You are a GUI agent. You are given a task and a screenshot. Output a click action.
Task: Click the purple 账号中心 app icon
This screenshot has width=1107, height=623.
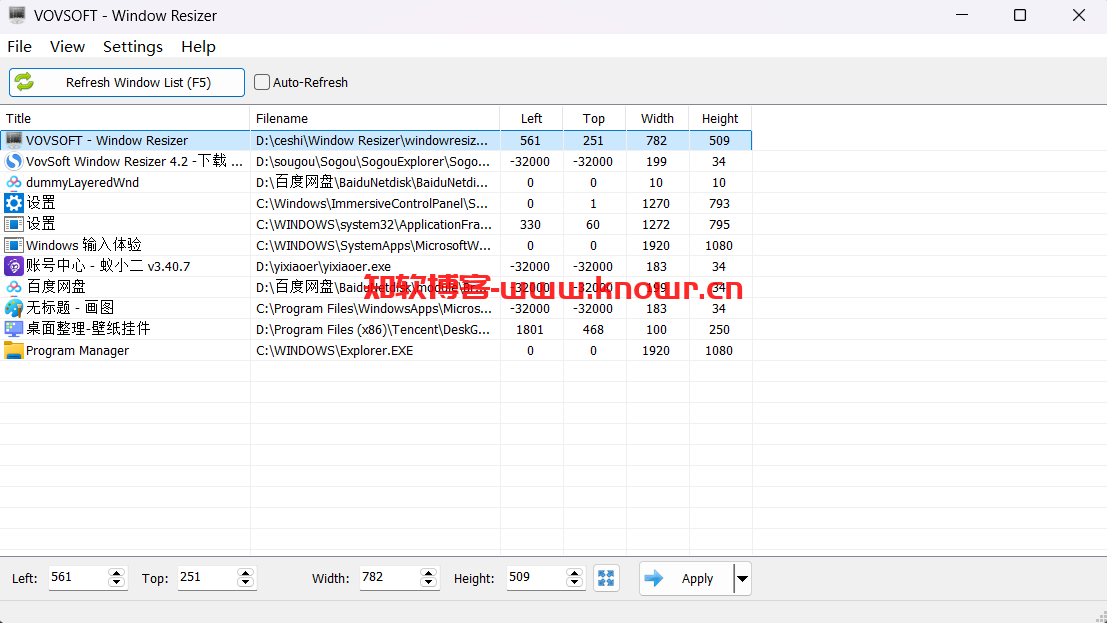click(13, 266)
